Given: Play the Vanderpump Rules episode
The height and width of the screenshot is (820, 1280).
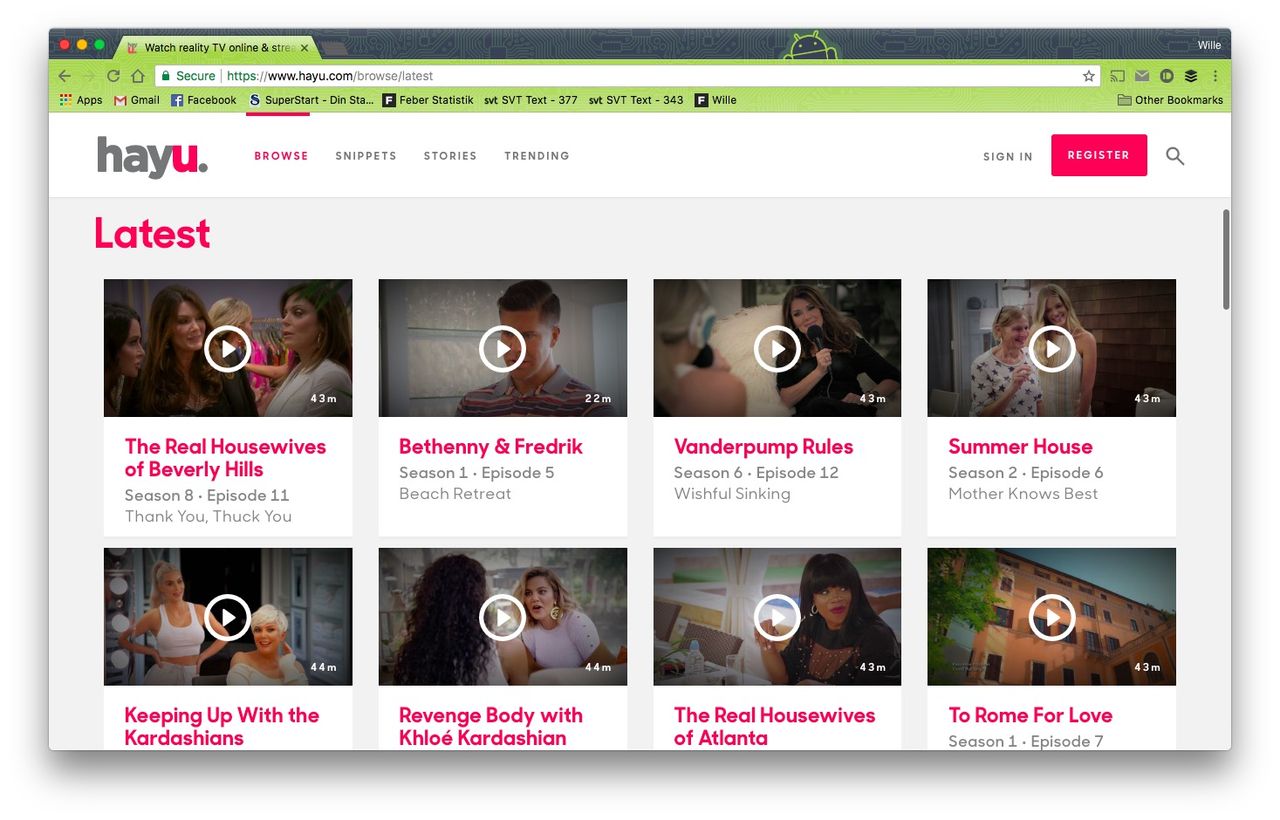Looking at the screenshot, I should pos(777,348).
